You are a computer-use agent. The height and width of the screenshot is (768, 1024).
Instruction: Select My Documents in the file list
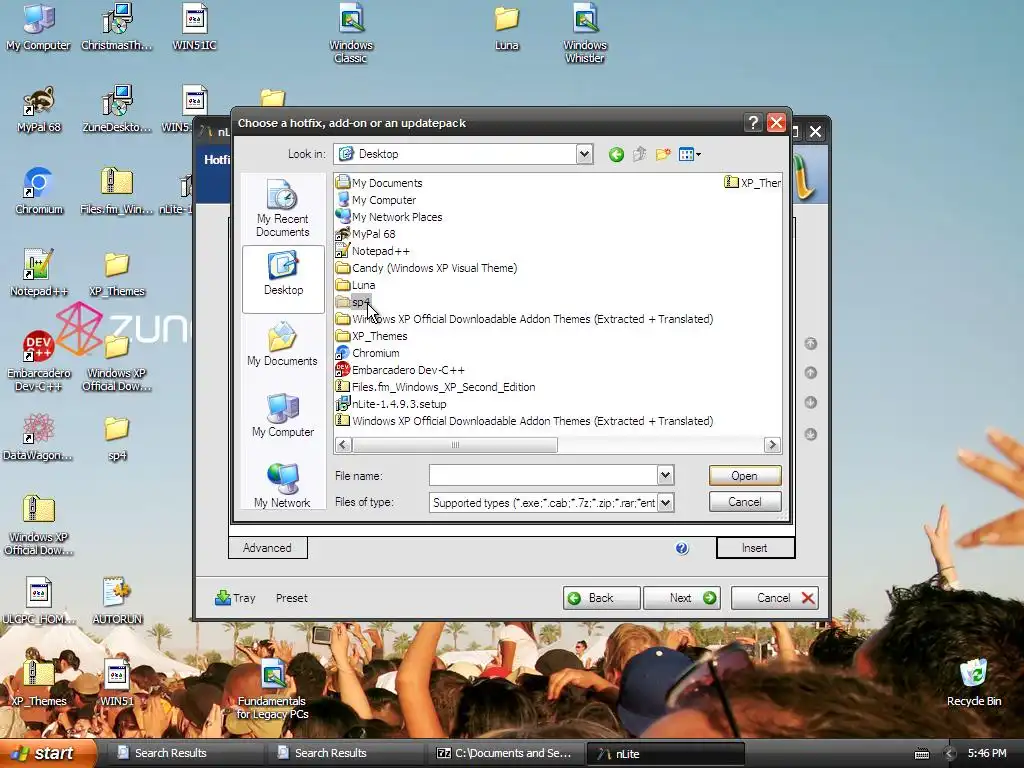click(379, 183)
